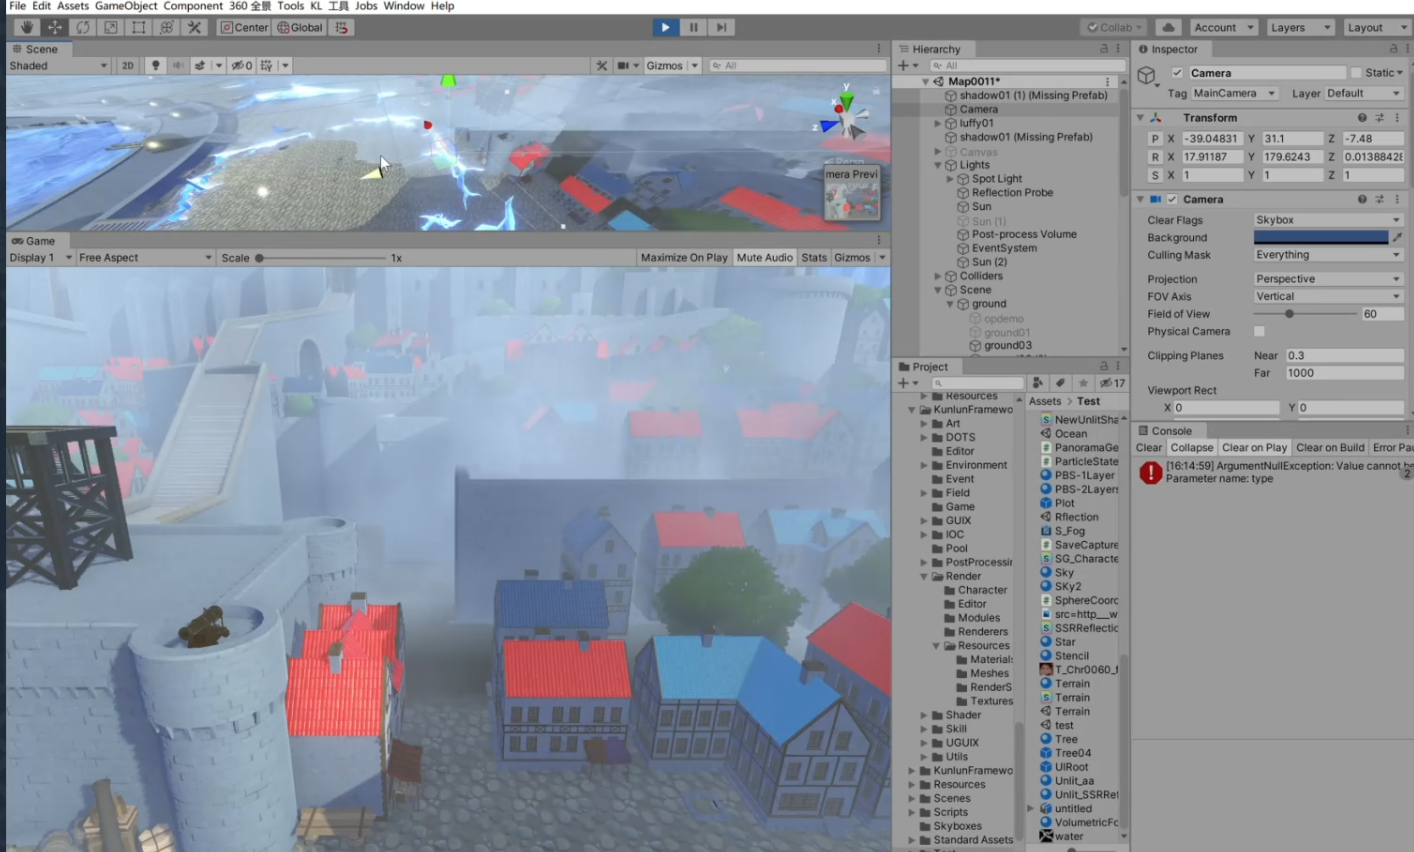
Task: Expand the luffy01 hierarchy item
Action: tap(938, 123)
